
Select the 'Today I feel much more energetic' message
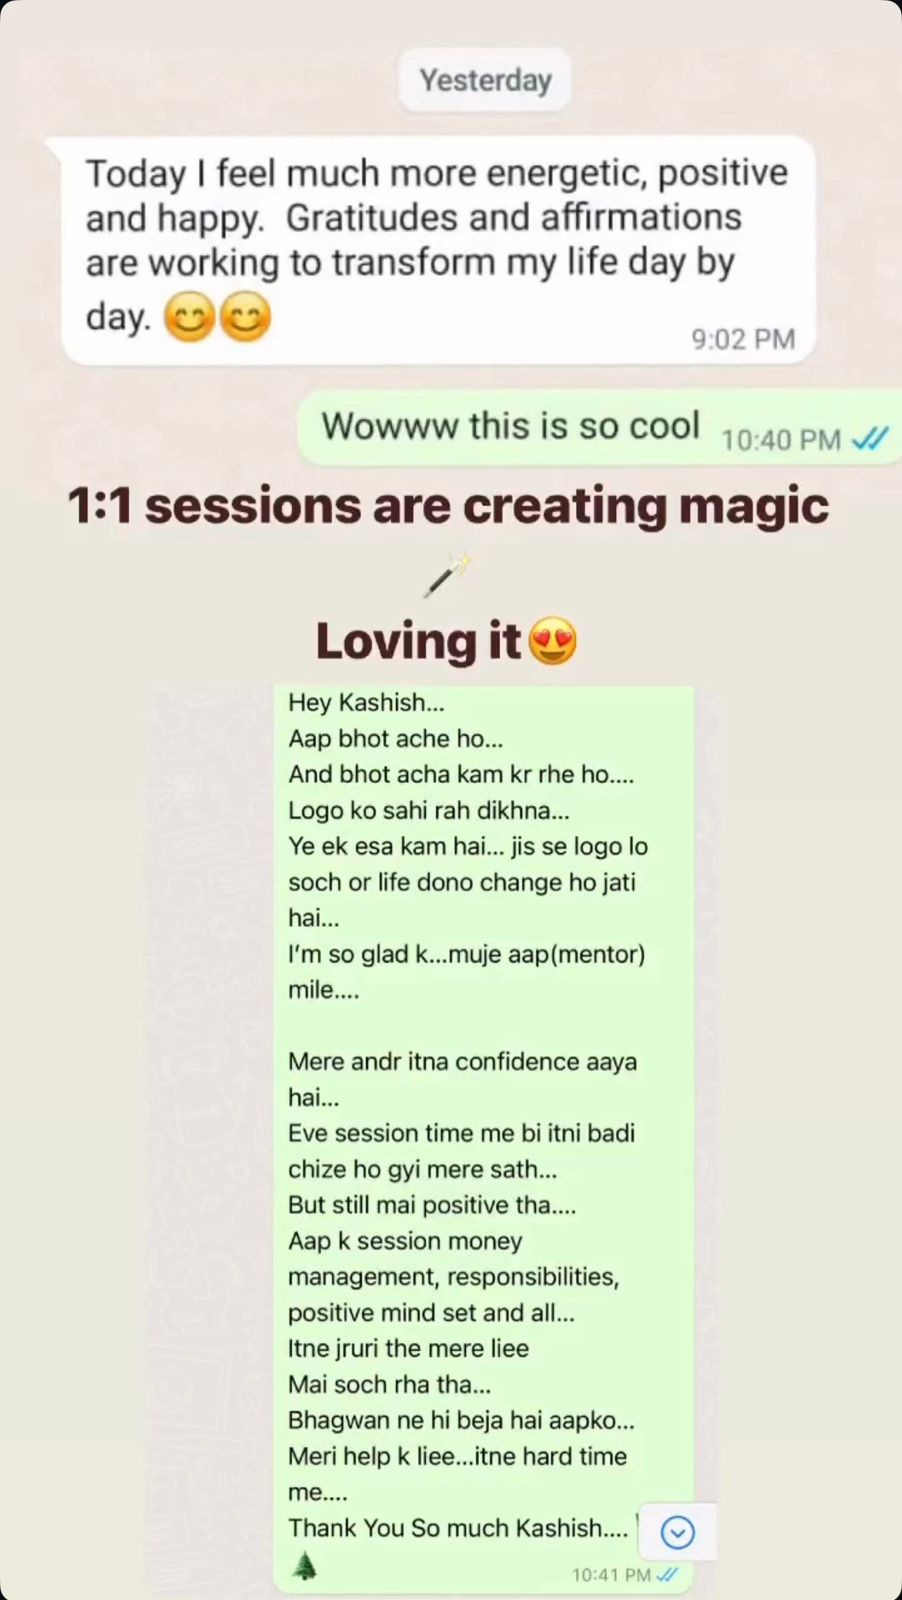pyautogui.click(x=439, y=250)
